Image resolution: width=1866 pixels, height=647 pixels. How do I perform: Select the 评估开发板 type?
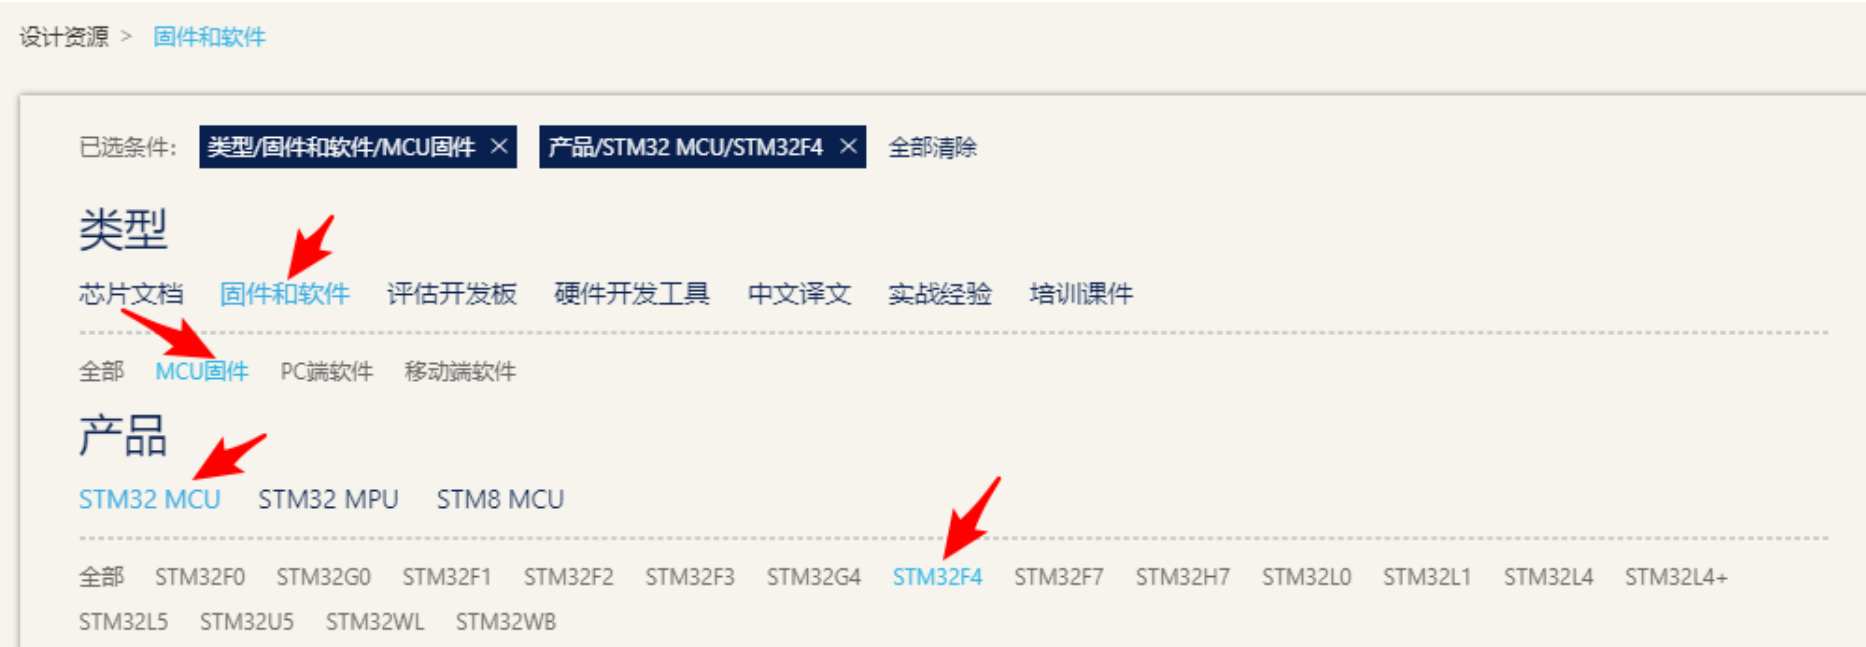[452, 294]
